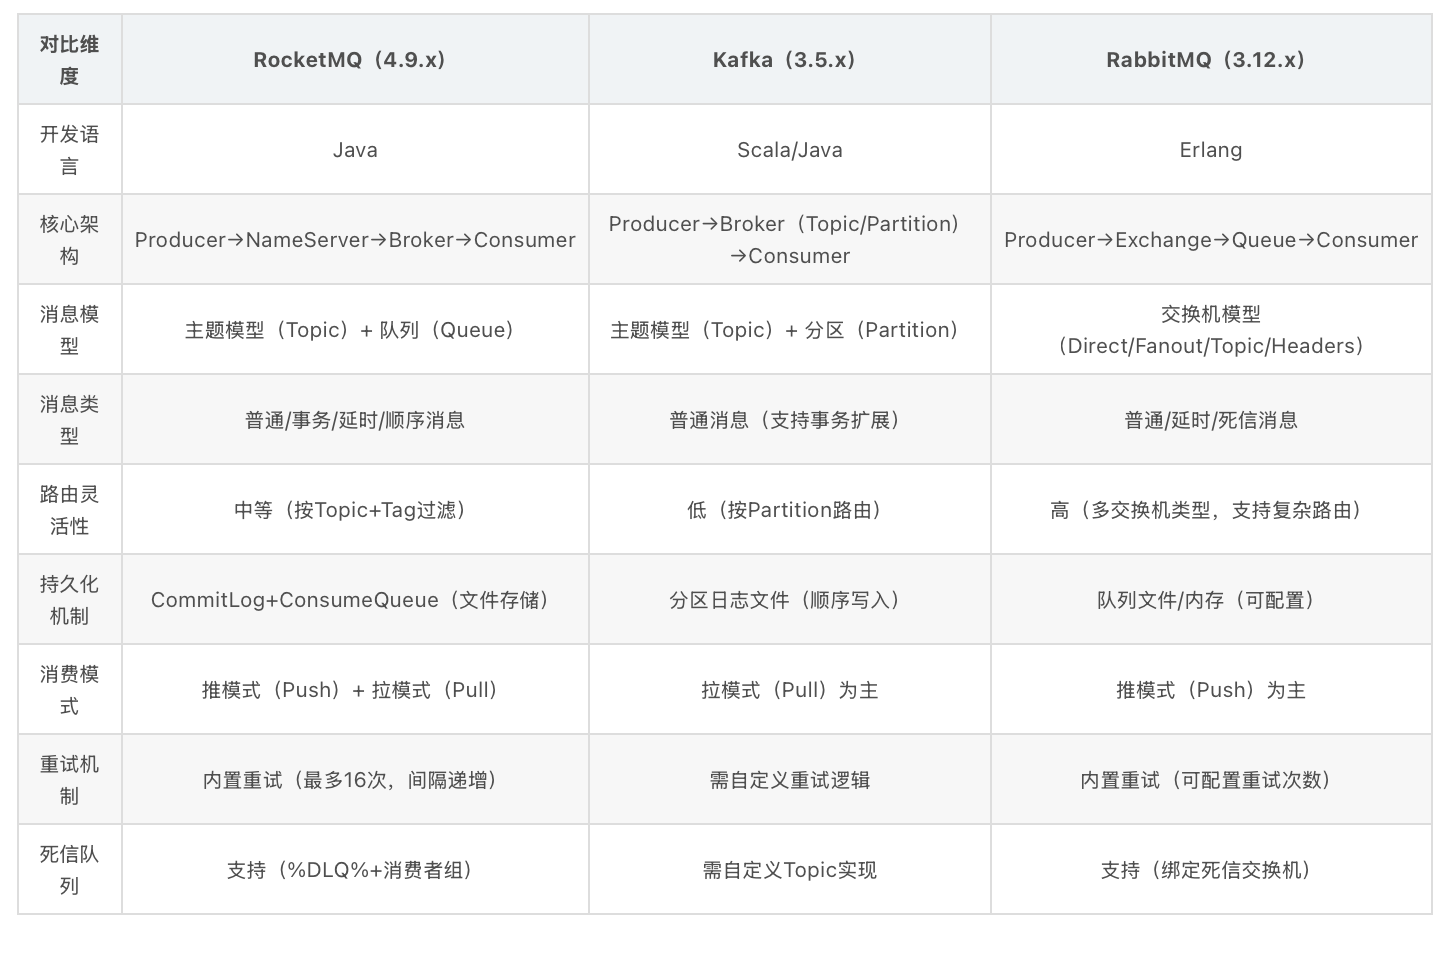Click the 消息模型 row label
Screen dimensions: 1442x960
pos(70,329)
